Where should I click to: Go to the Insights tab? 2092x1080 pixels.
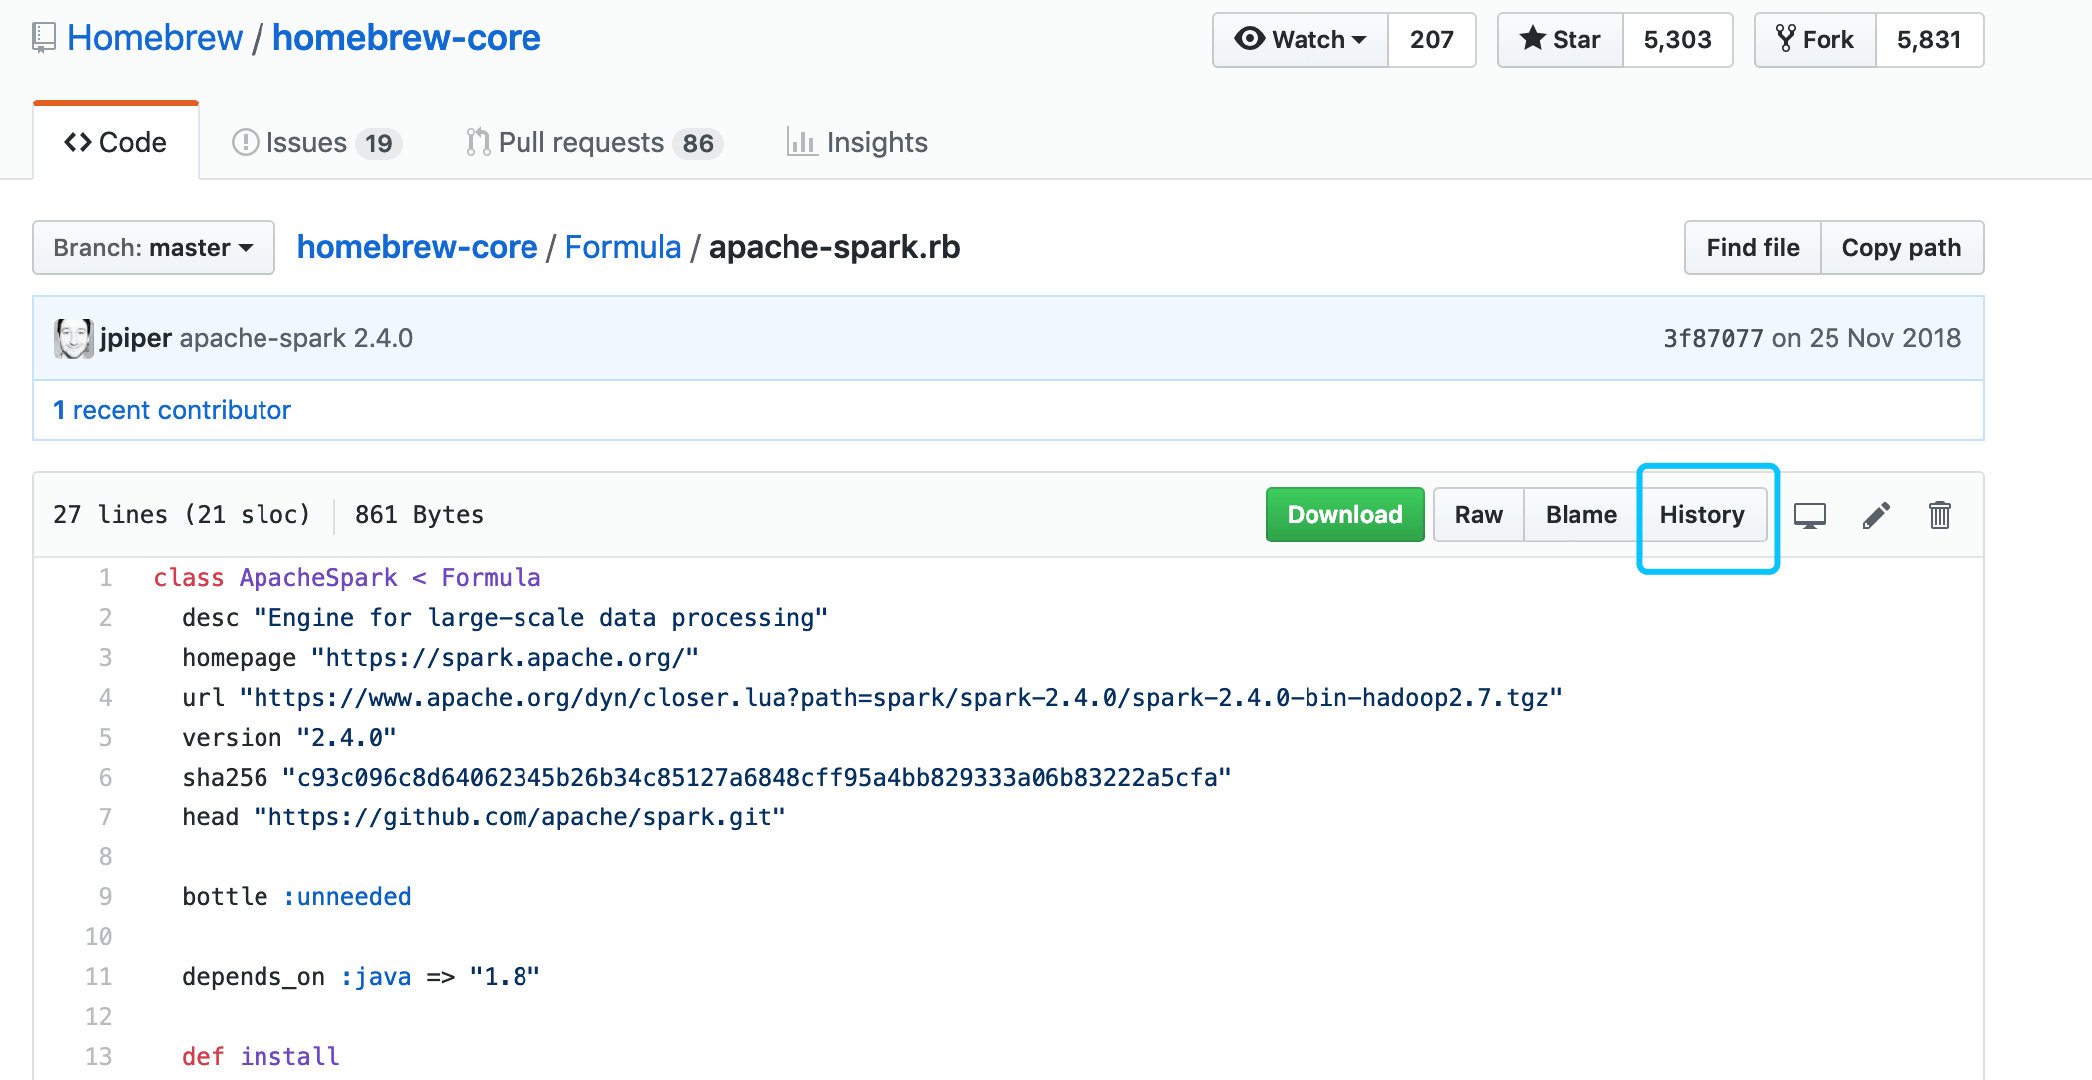[x=857, y=143]
